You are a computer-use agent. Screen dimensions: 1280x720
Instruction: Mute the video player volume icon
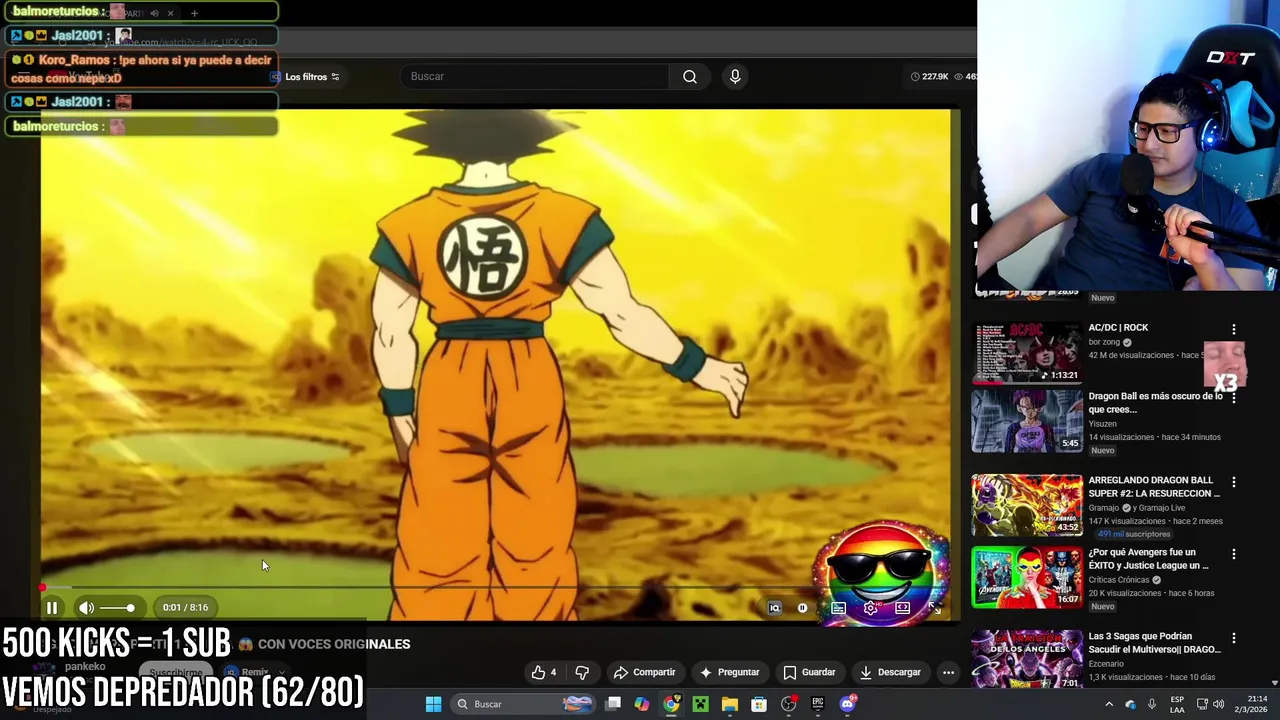coord(87,607)
